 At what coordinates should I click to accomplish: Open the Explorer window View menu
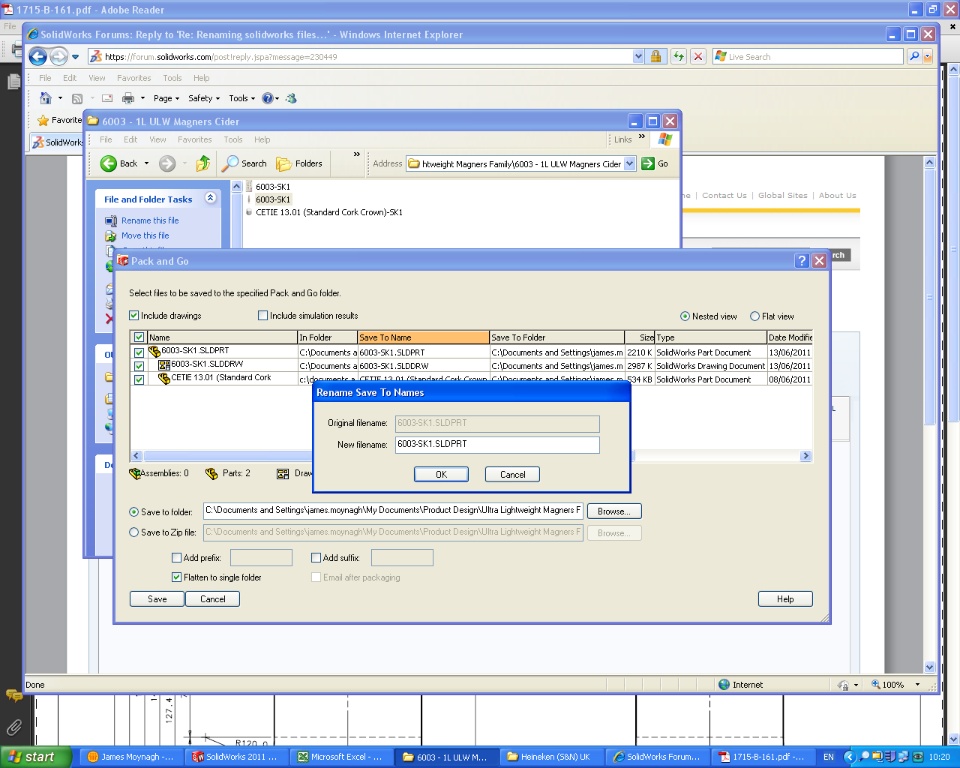pyautogui.click(x=158, y=140)
